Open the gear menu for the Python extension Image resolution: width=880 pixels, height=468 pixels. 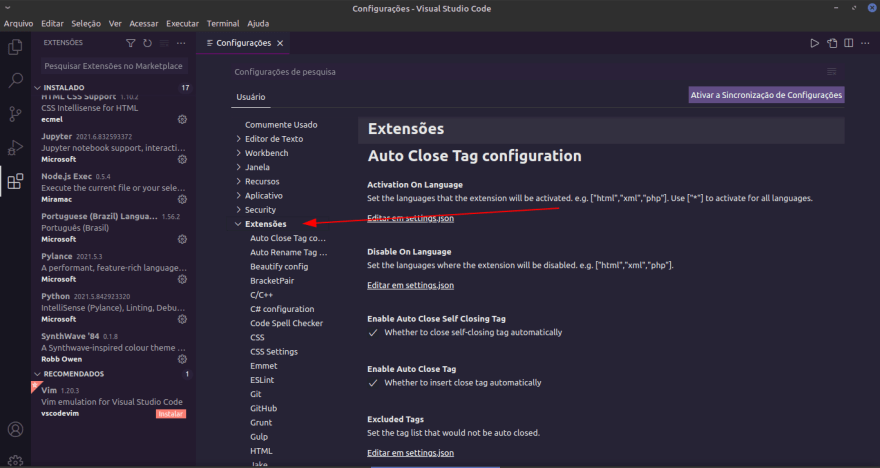[x=182, y=319]
